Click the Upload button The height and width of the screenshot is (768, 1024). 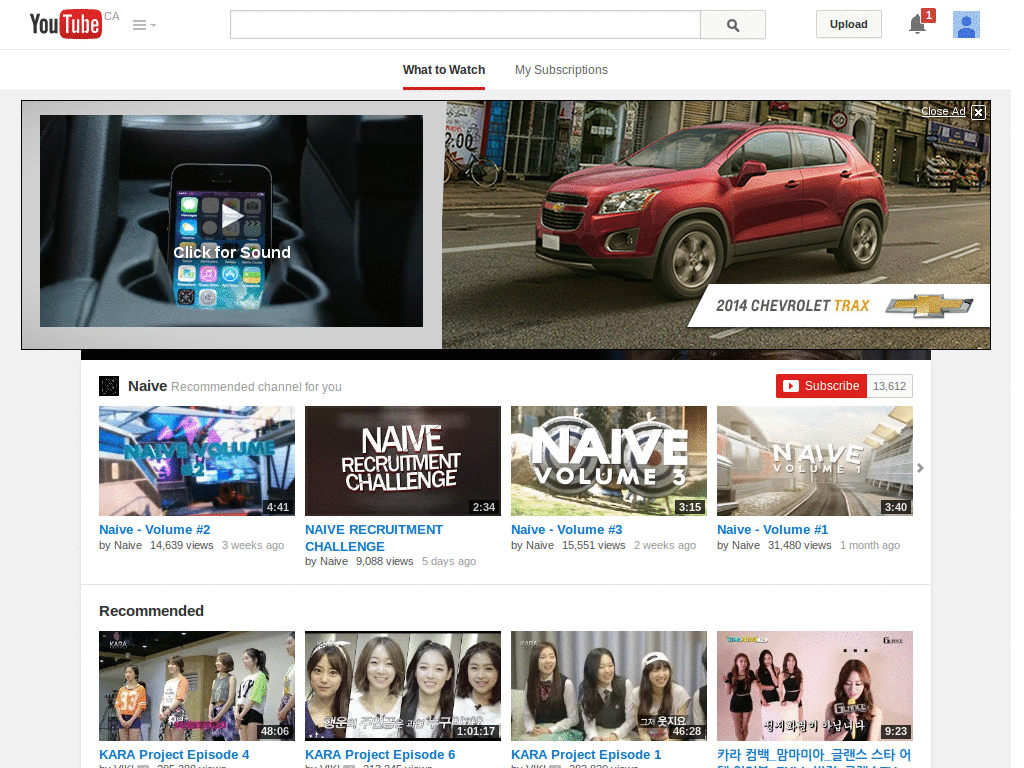pyautogui.click(x=848, y=24)
